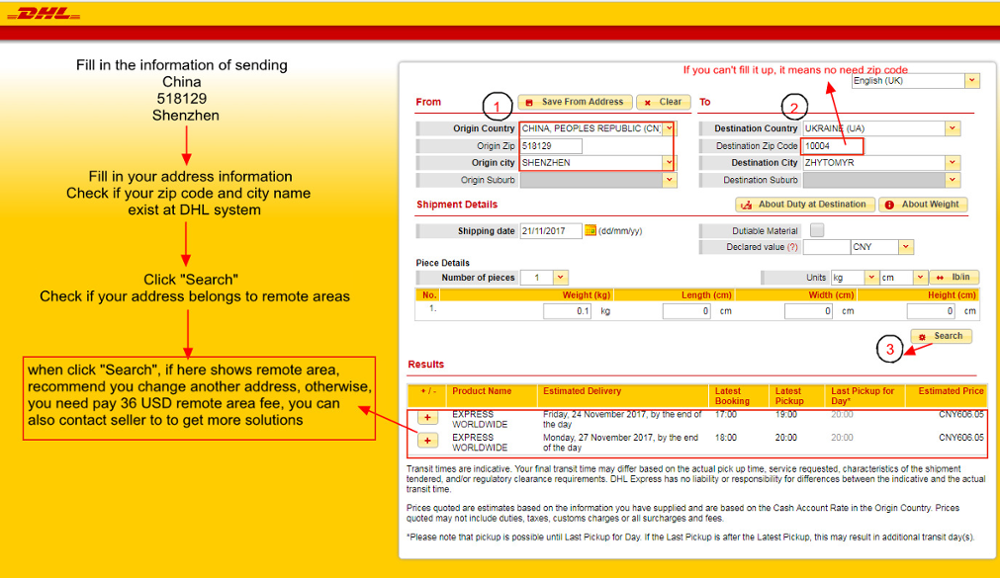Click the Origin Zip field with 518129
Screen dimensions: 1000x578
click(x=551, y=145)
